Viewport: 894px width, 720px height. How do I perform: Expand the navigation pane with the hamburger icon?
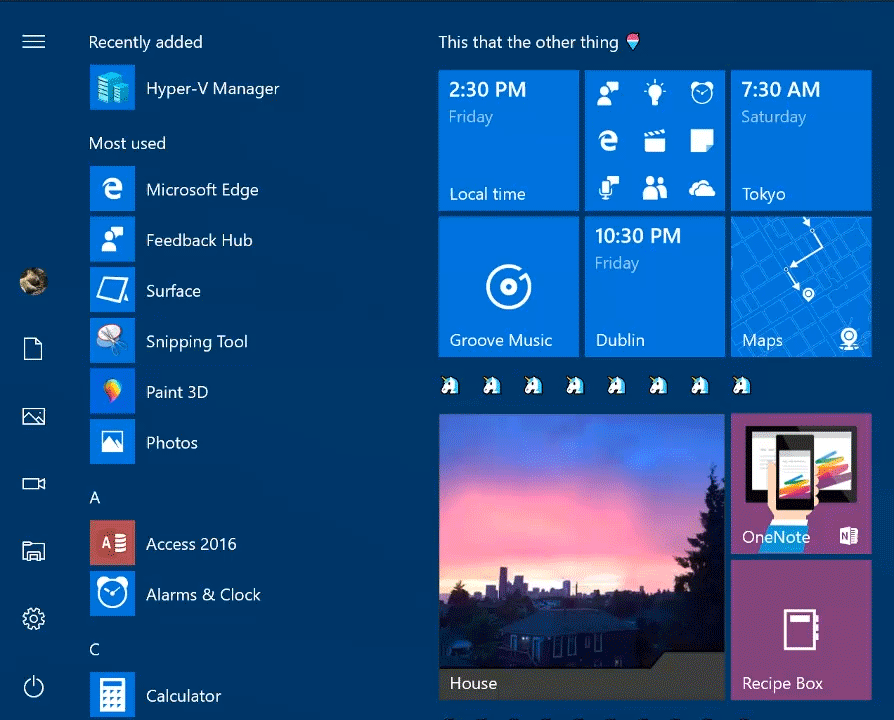(x=33, y=41)
